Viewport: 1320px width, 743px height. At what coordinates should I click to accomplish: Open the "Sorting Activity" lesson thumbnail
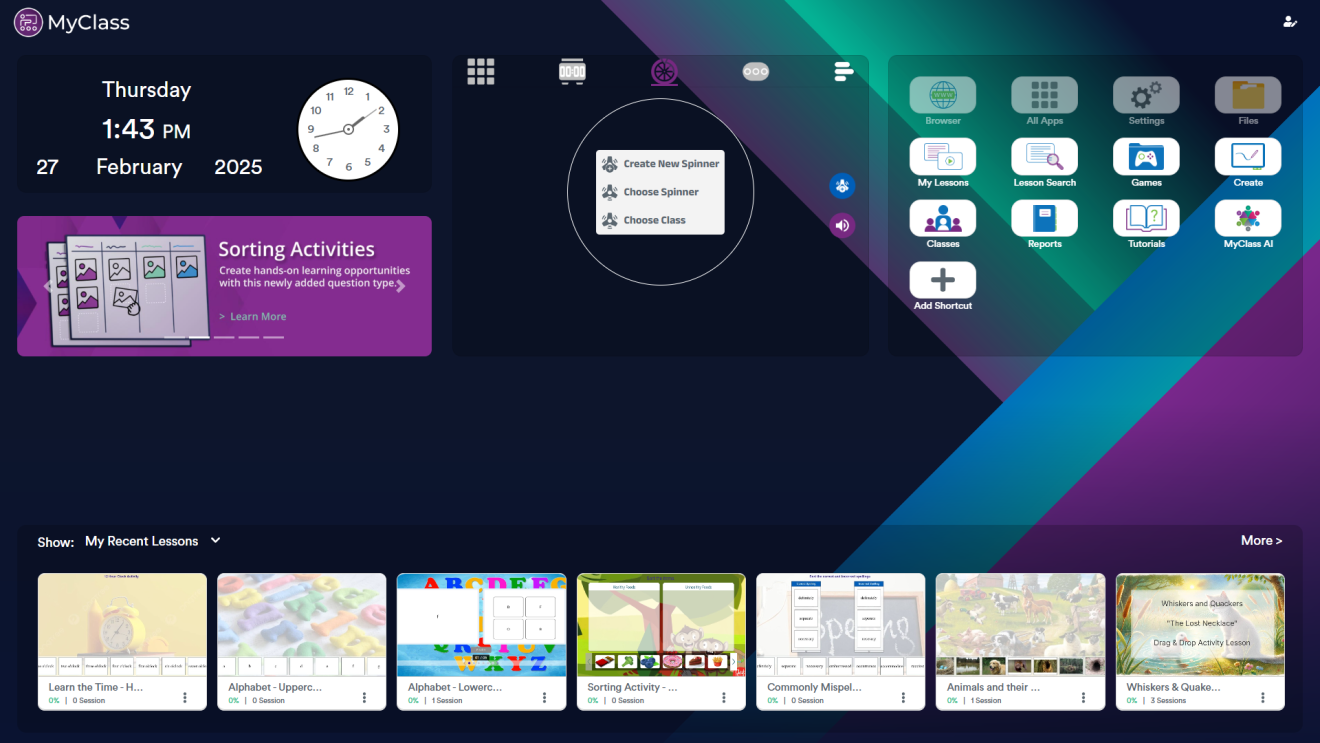click(660, 622)
